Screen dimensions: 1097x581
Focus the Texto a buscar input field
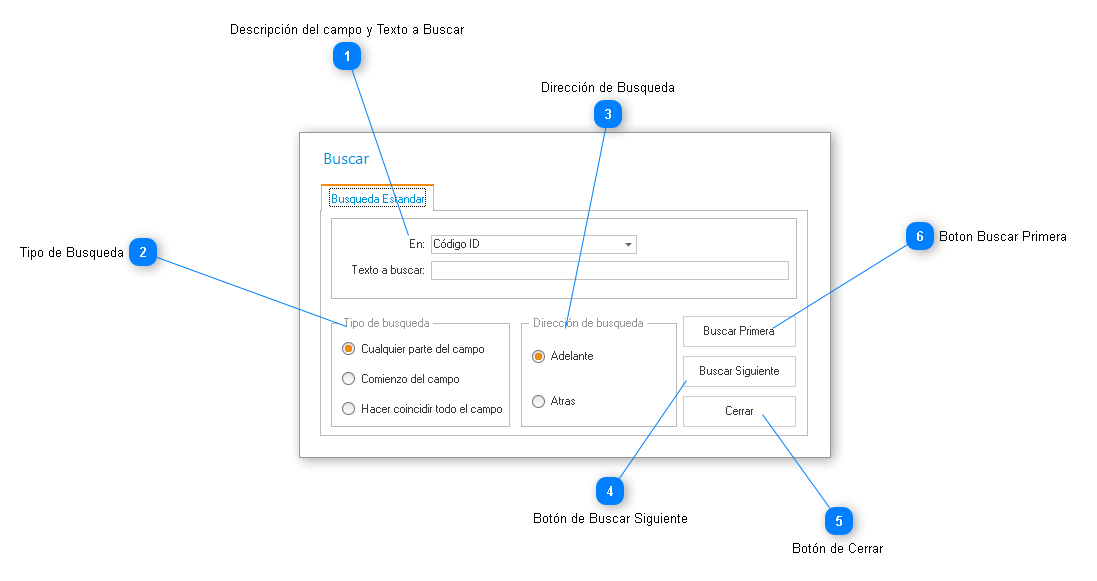pyautogui.click(x=609, y=270)
